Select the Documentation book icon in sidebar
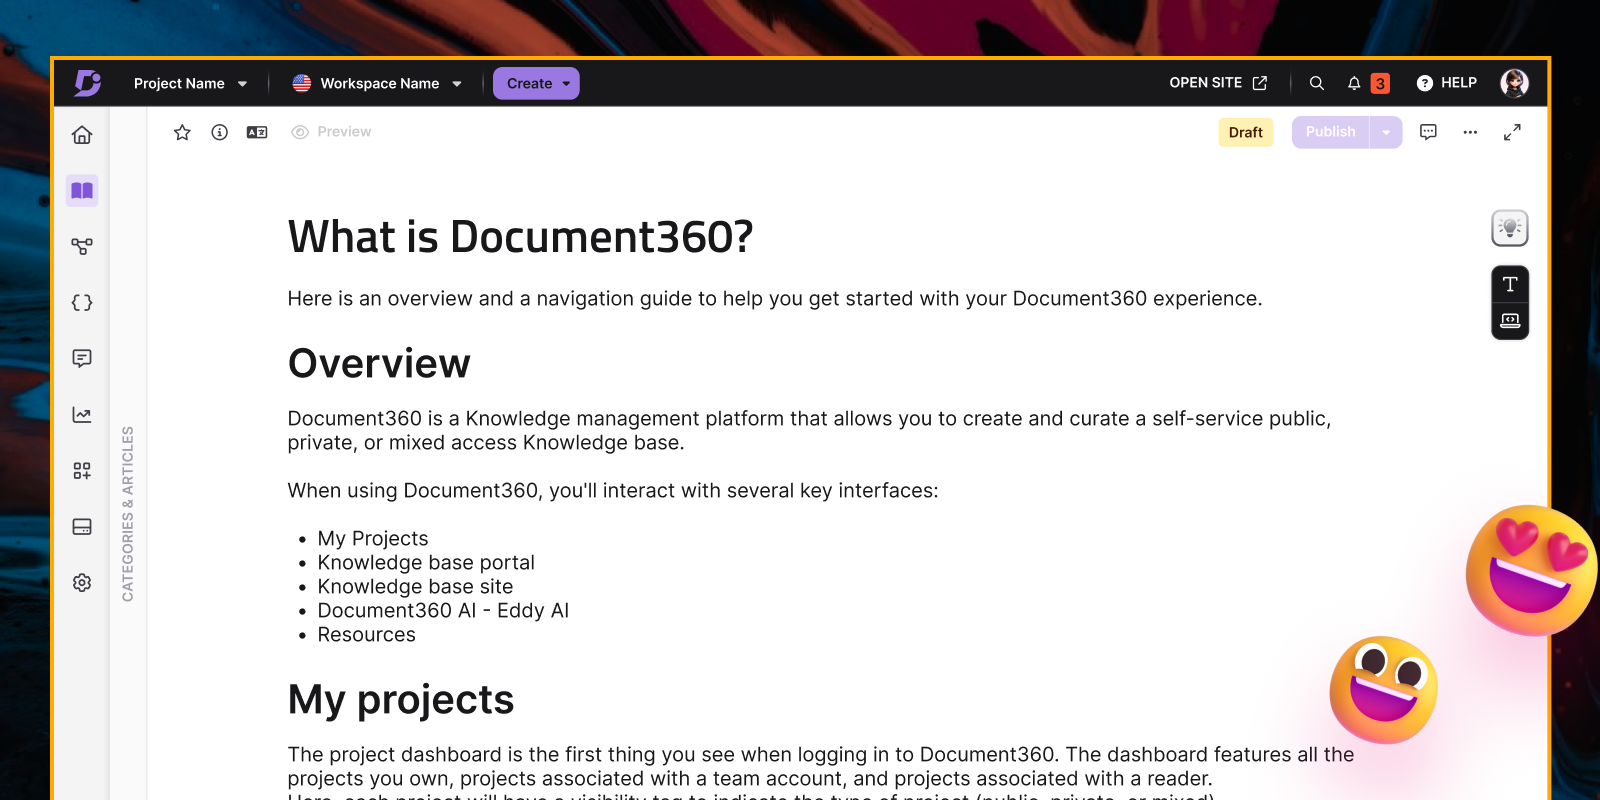The height and width of the screenshot is (800, 1600). click(82, 190)
